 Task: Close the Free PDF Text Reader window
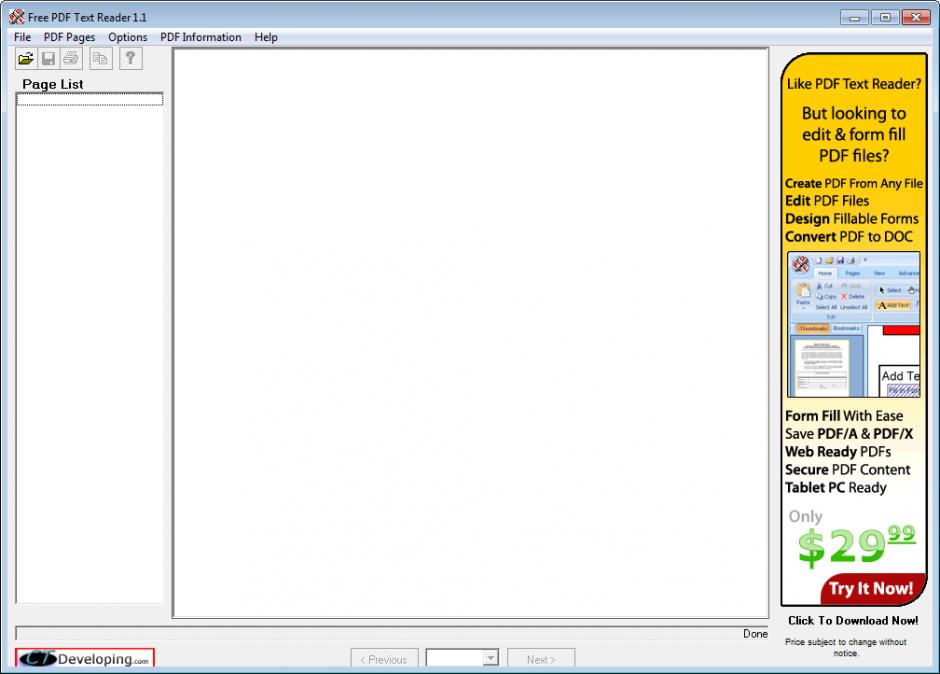916,17
